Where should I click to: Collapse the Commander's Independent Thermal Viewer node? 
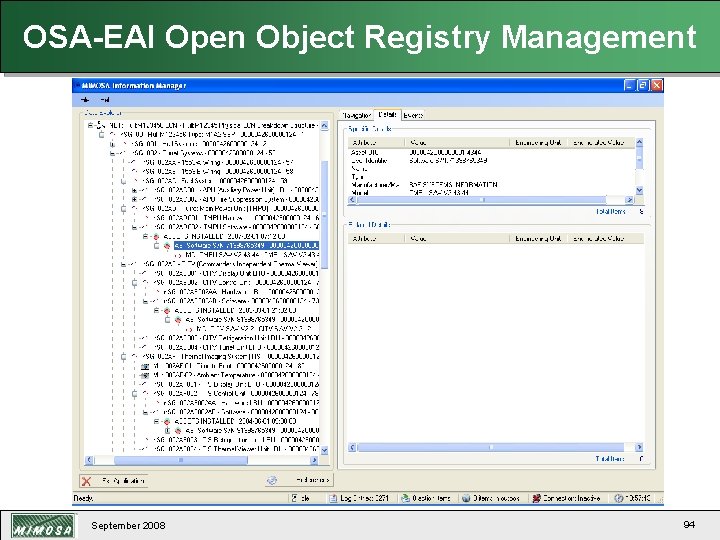pos(124,264)
